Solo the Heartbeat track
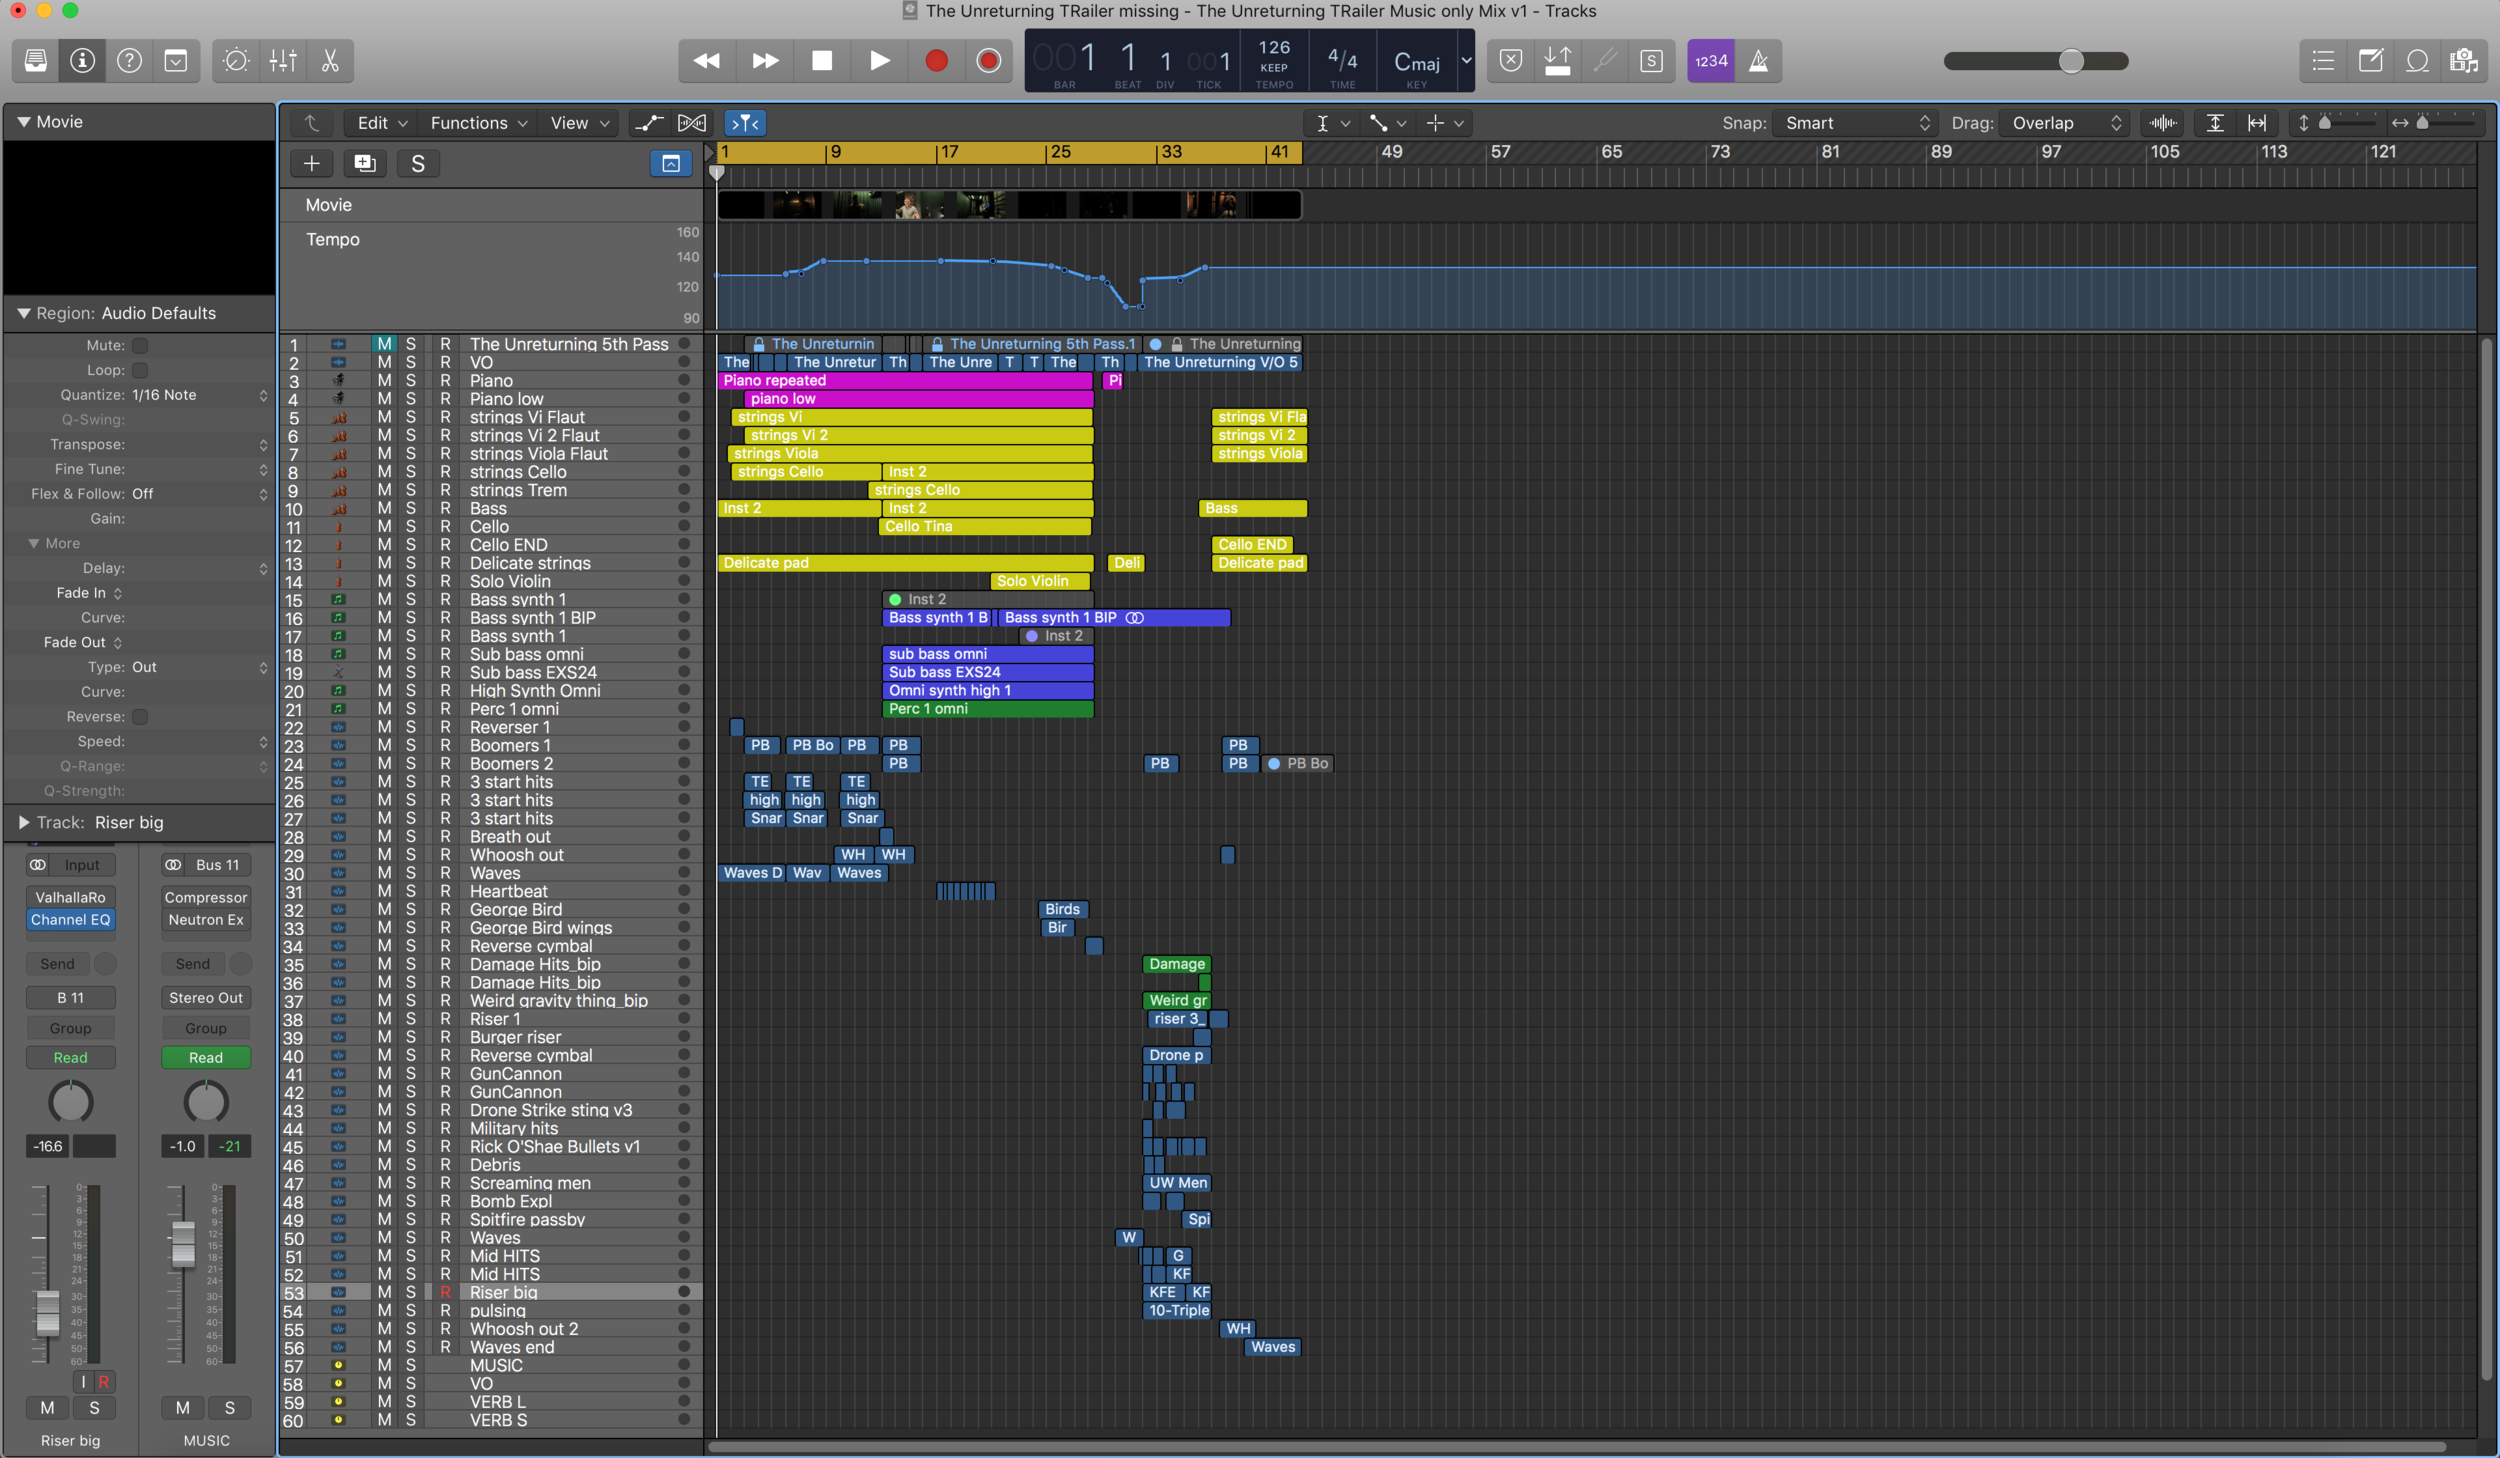This screenshot has height=1458, width=2500. [x=410, y=891]
